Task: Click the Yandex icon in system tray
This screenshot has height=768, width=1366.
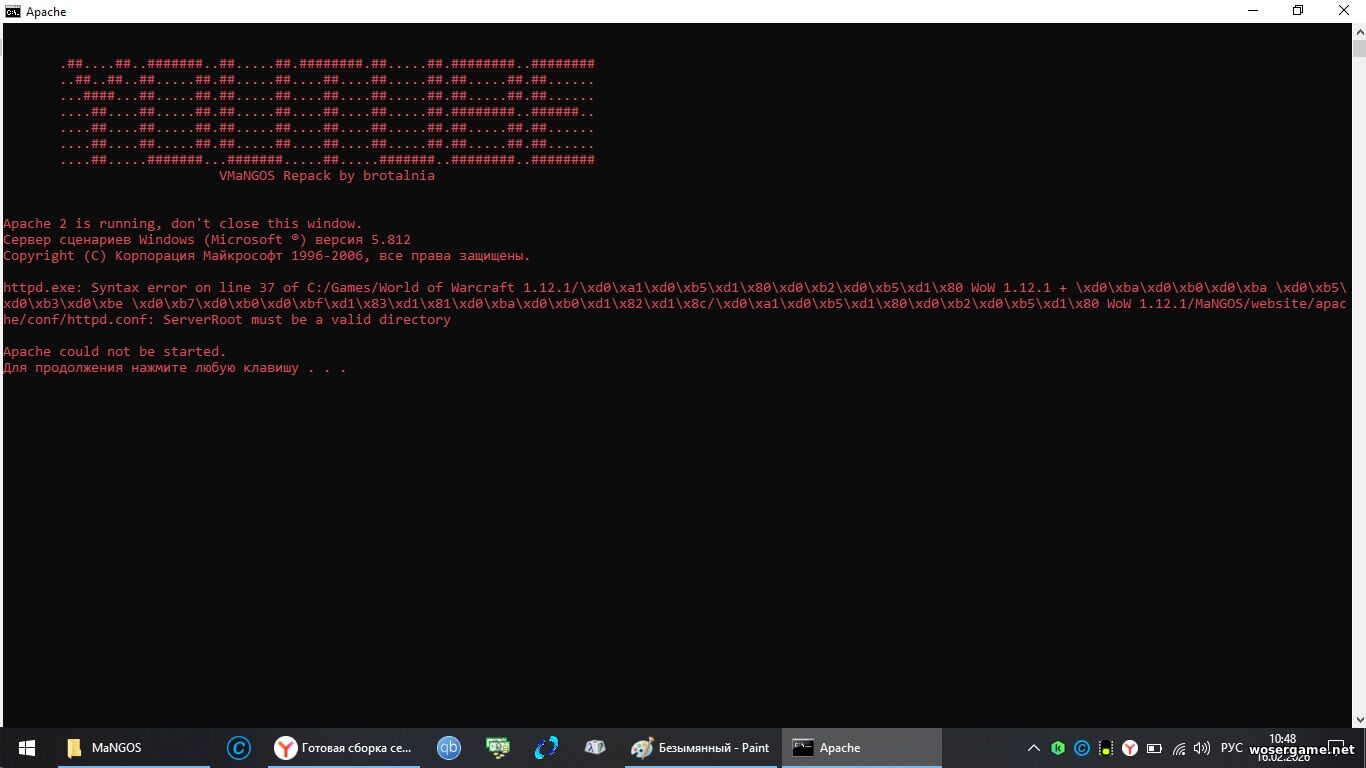Action: (x=1130, y=748)
